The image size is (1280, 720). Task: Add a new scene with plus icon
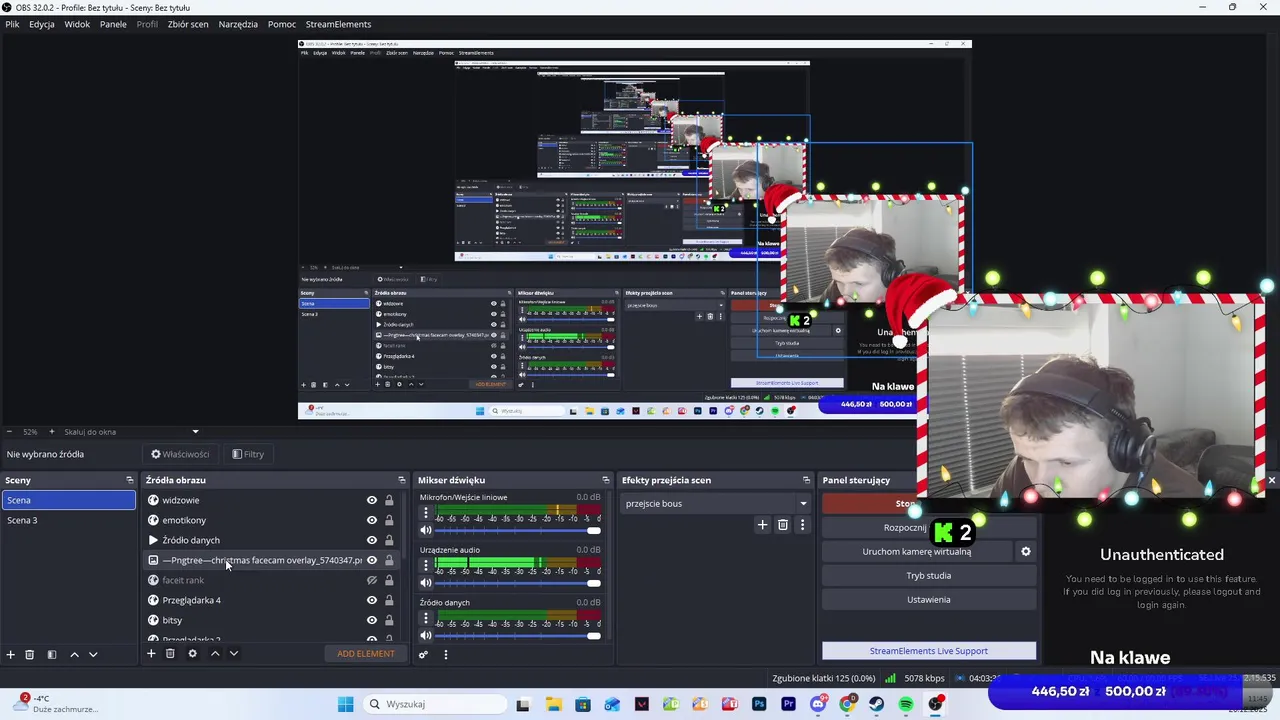point(11,654)
